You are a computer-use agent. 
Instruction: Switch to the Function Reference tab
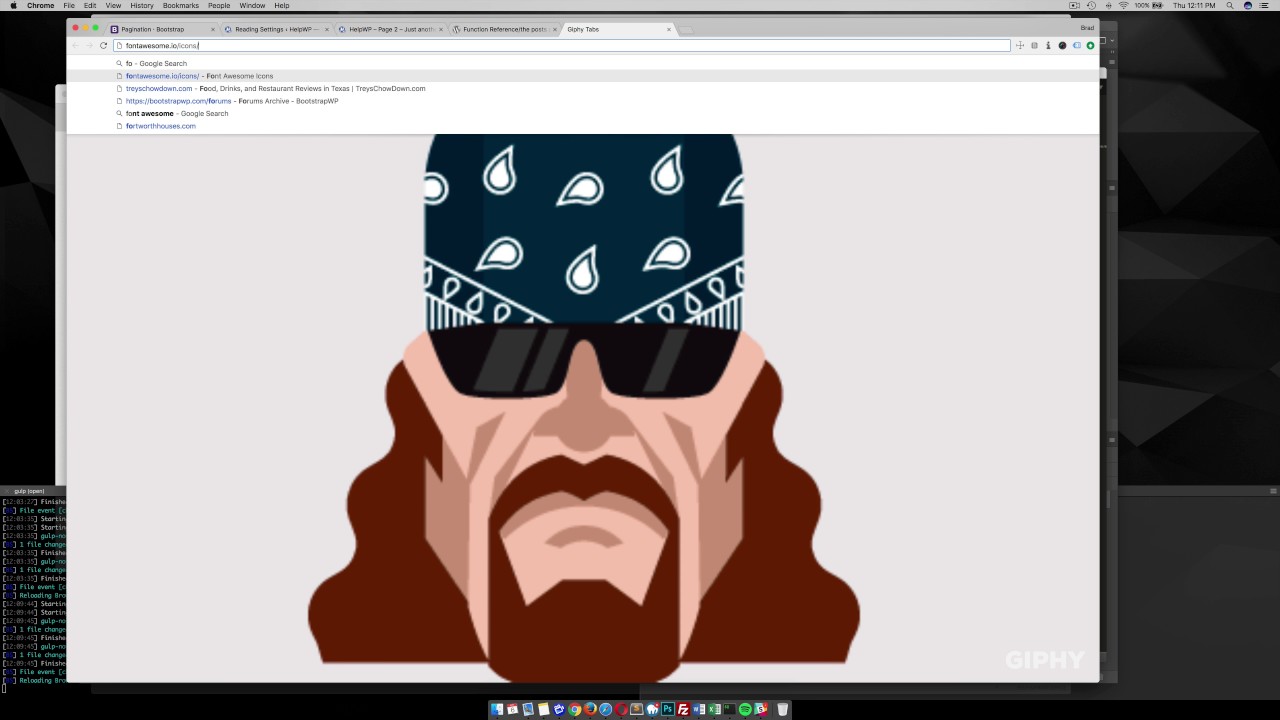503,29
